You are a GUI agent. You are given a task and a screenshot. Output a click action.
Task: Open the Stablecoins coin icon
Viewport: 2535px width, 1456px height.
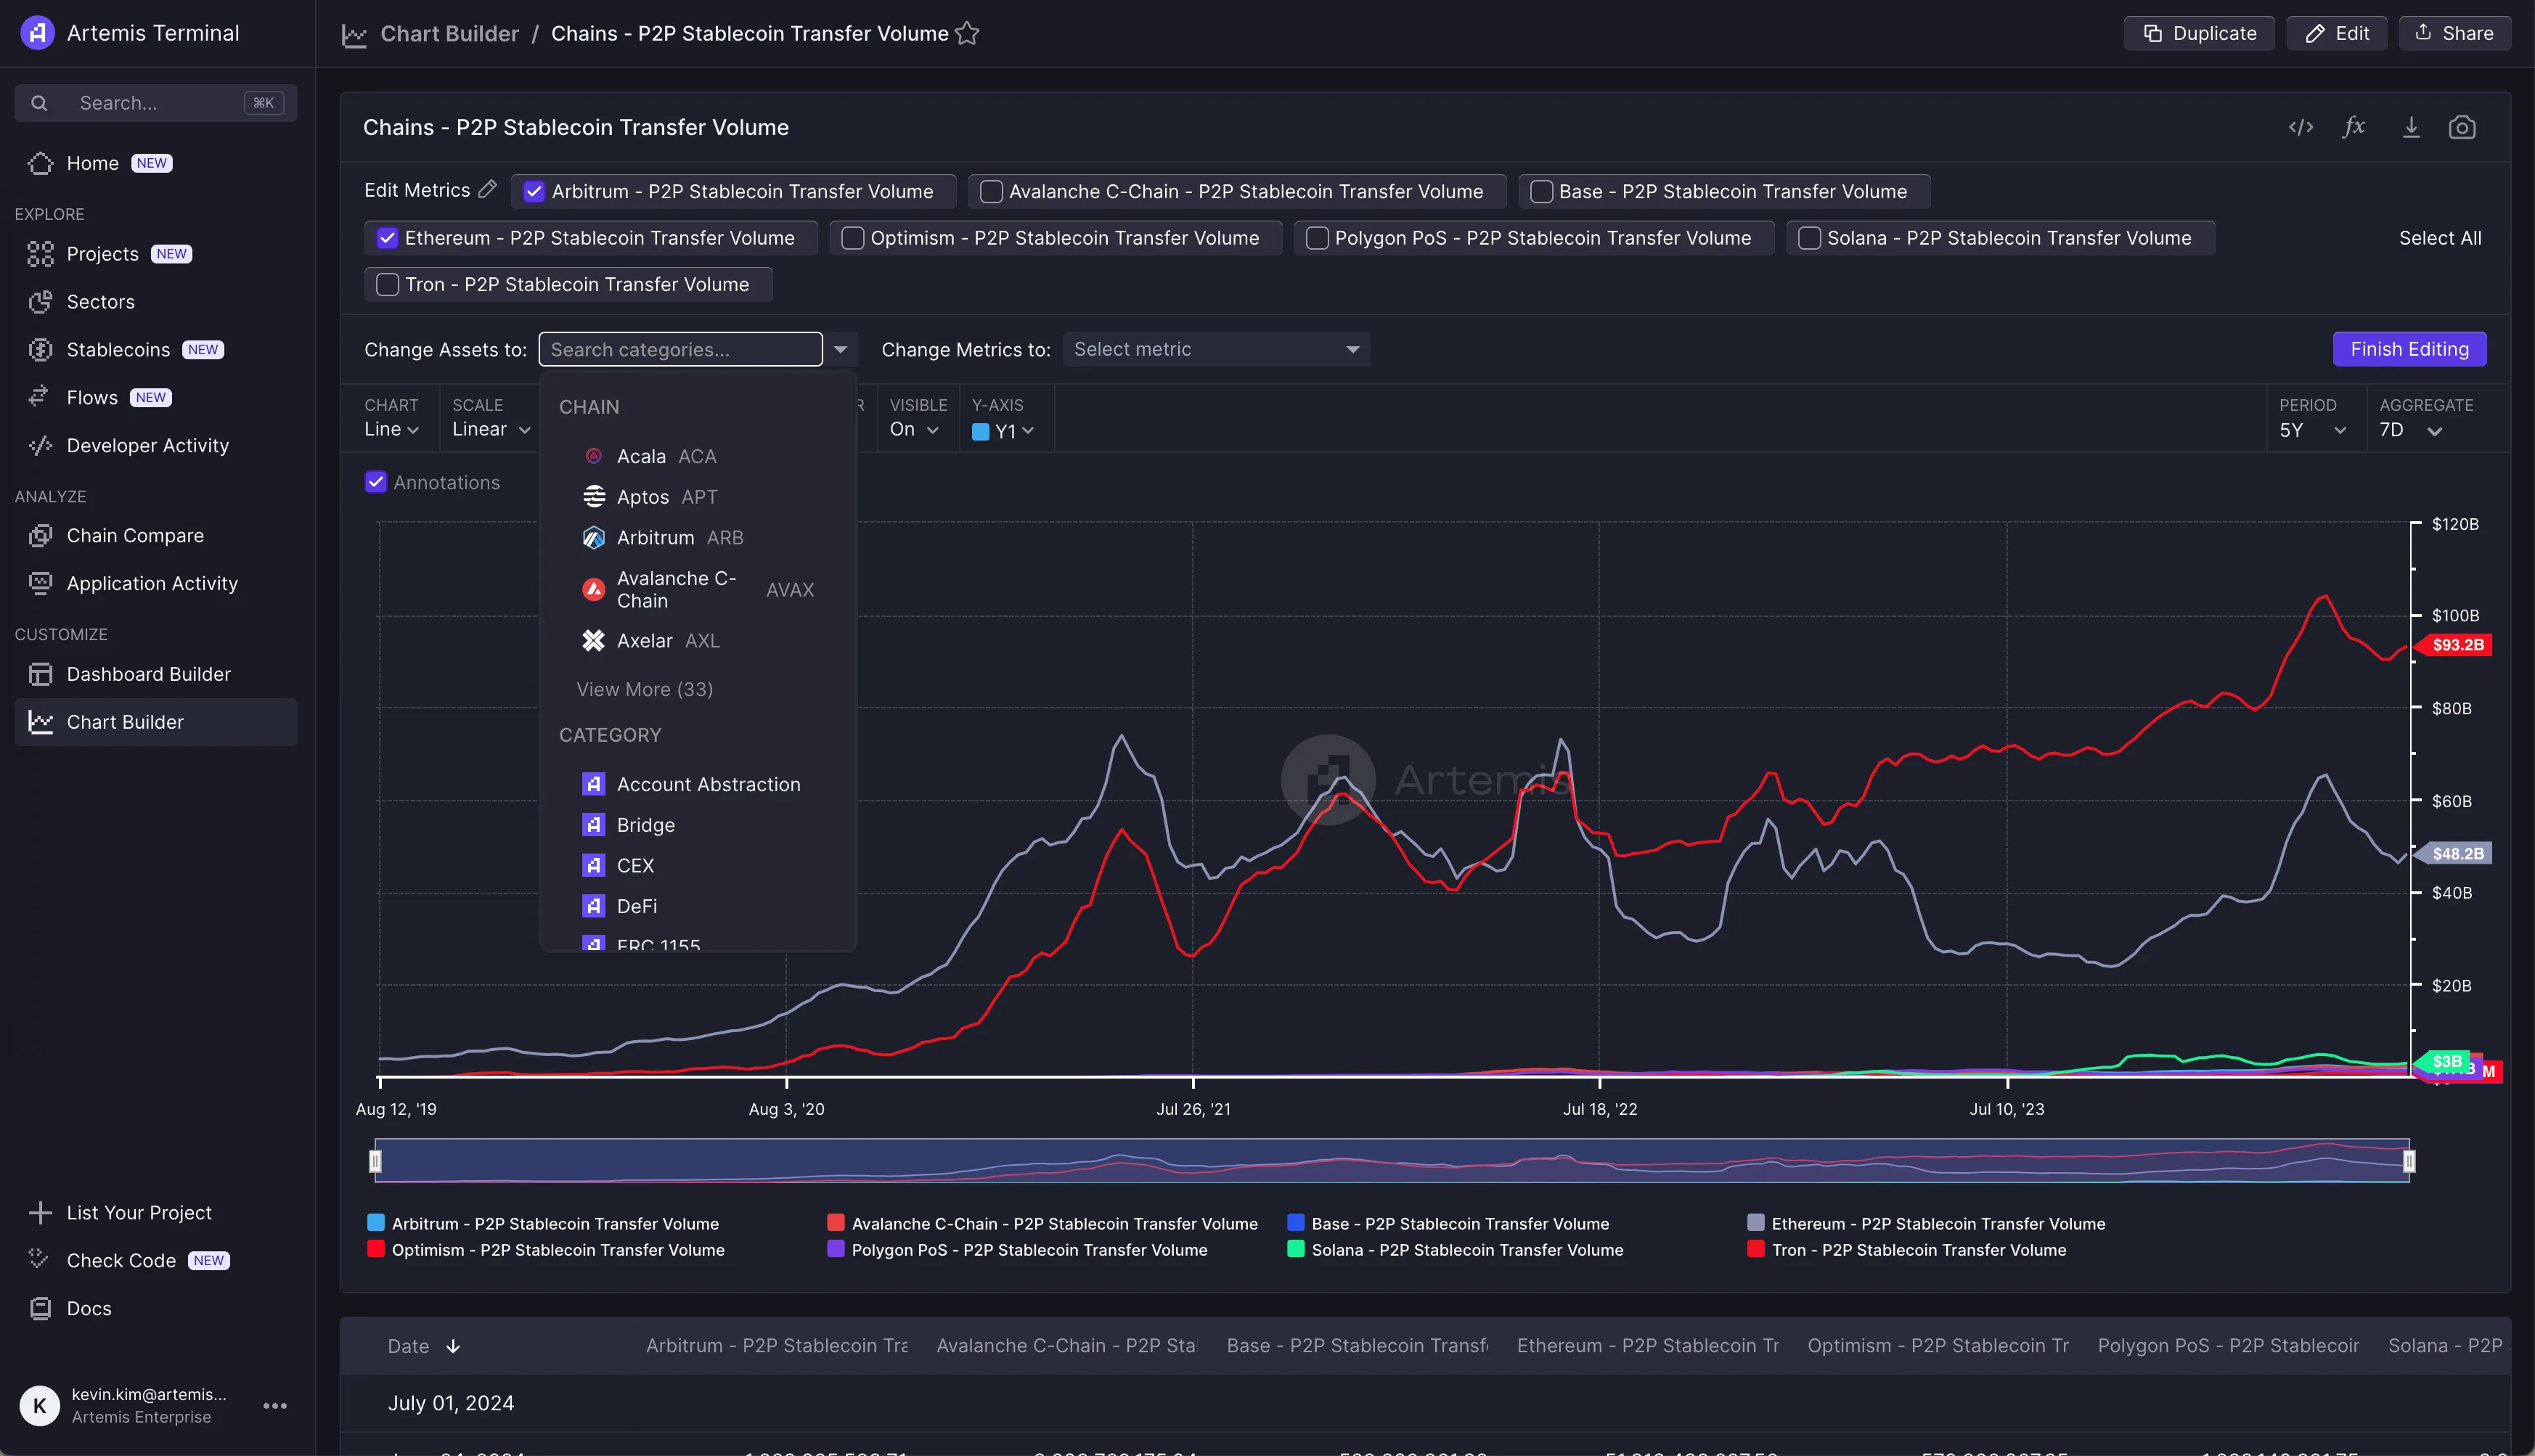(x=40, y=350)
